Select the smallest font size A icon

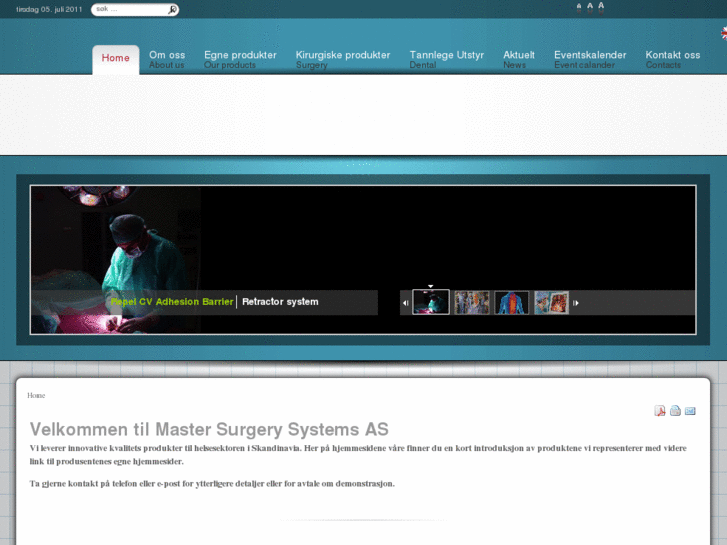click(579, 7)
